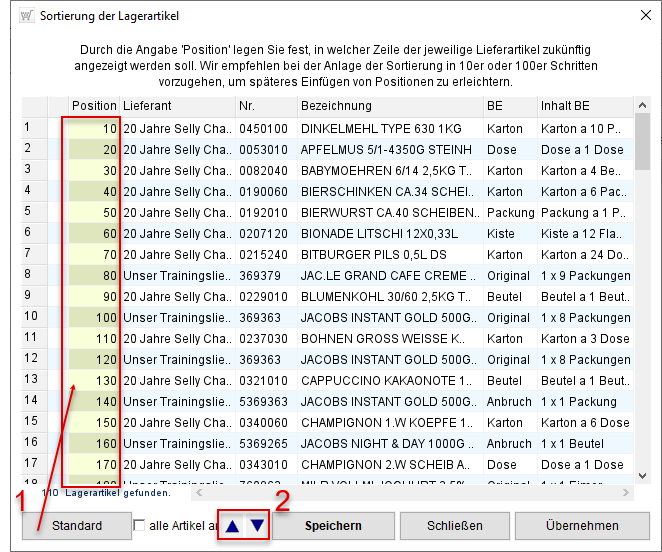Click 'CHAMPIGNON 2.W SCHEIB A..' cell

click(391, 465)
